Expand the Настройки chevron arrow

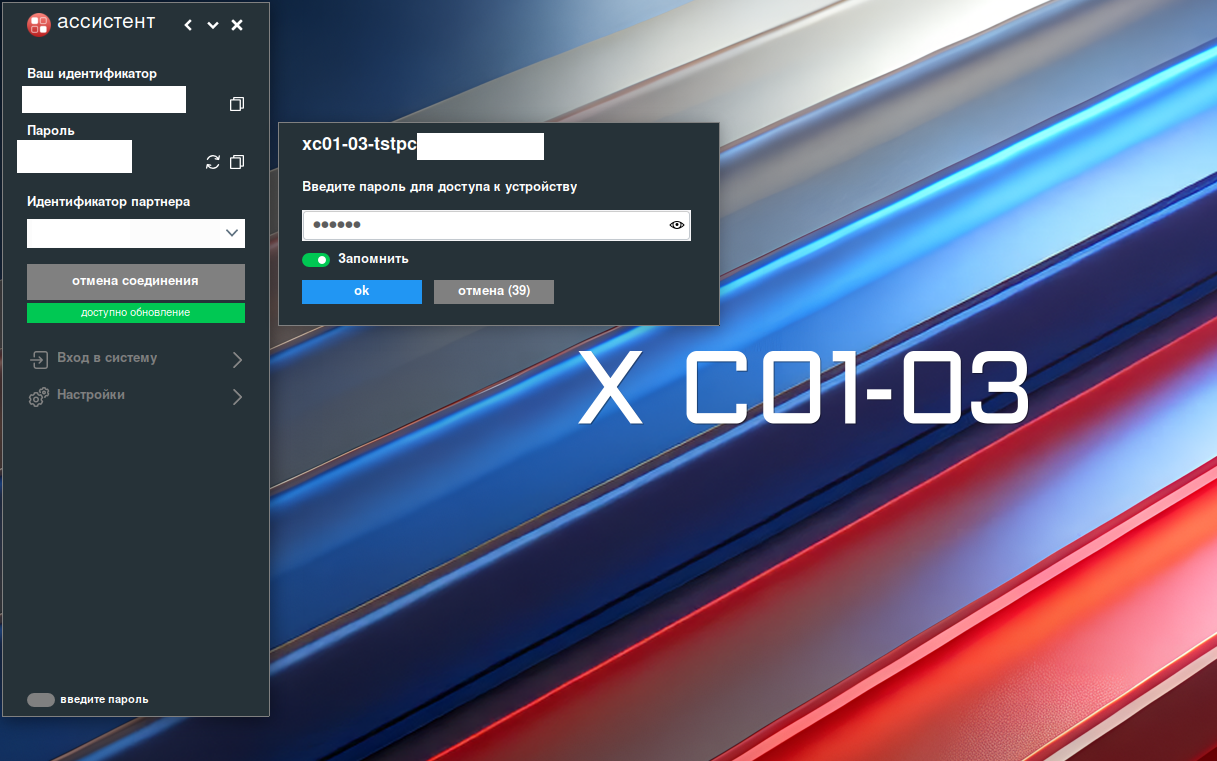(x=237, y=397)
